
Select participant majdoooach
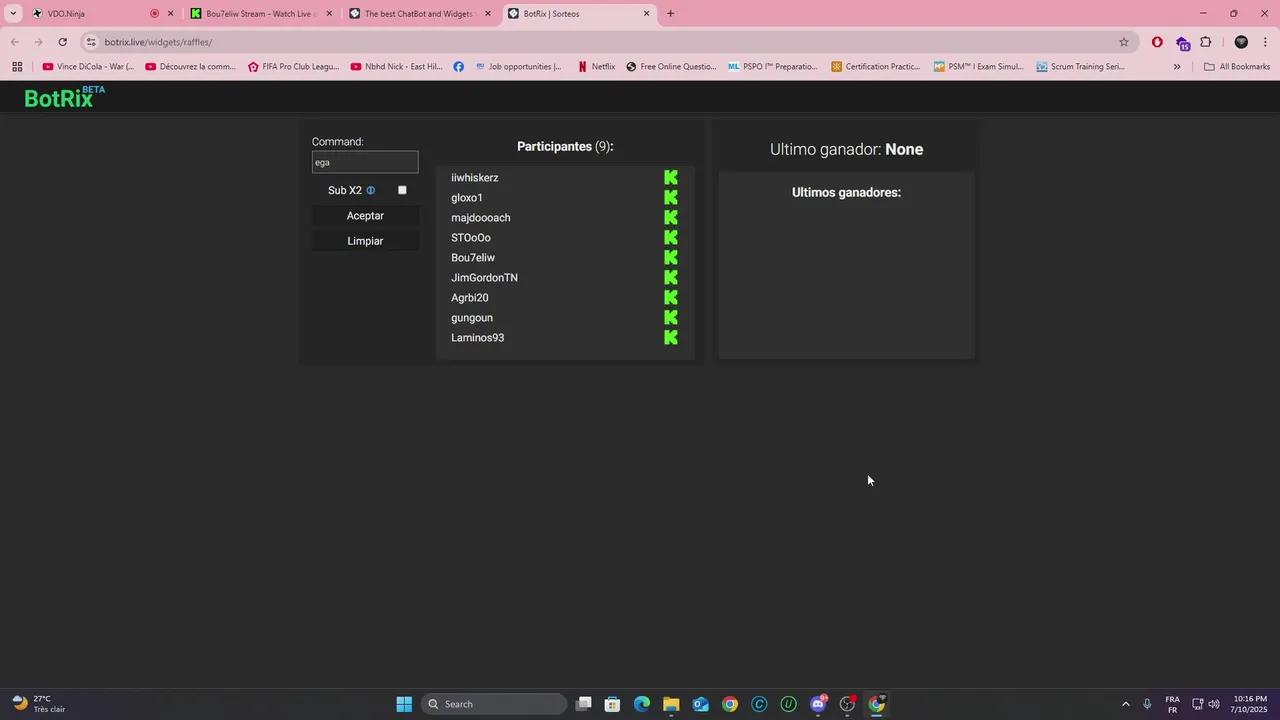click(x=481, y=218)
